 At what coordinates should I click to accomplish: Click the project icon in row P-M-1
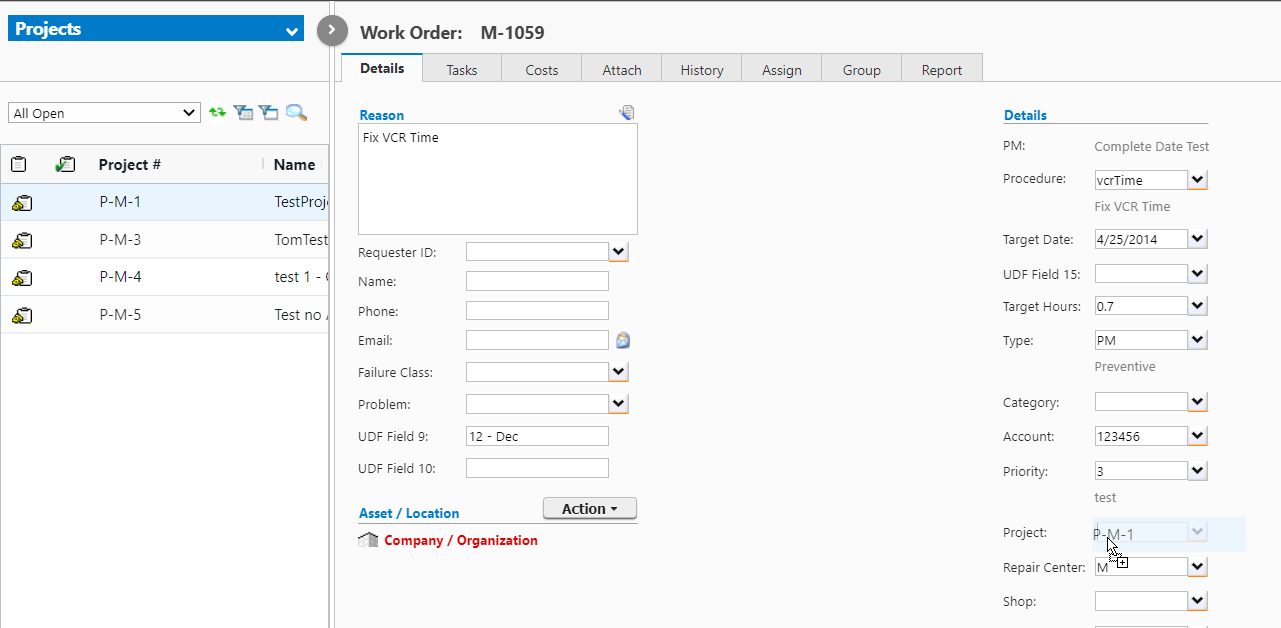click(x=22, y=203)
